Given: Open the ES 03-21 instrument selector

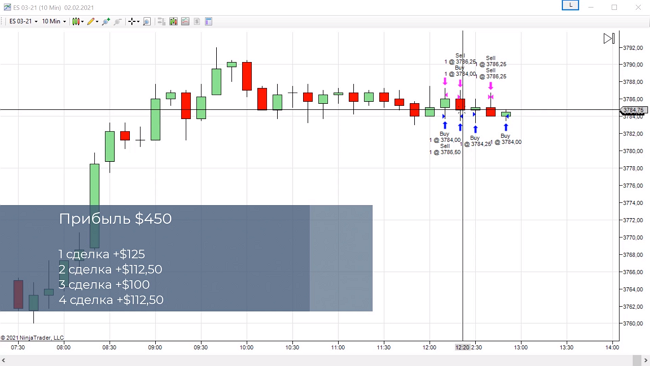Looking at the screenshot, I should pos(23,21).
